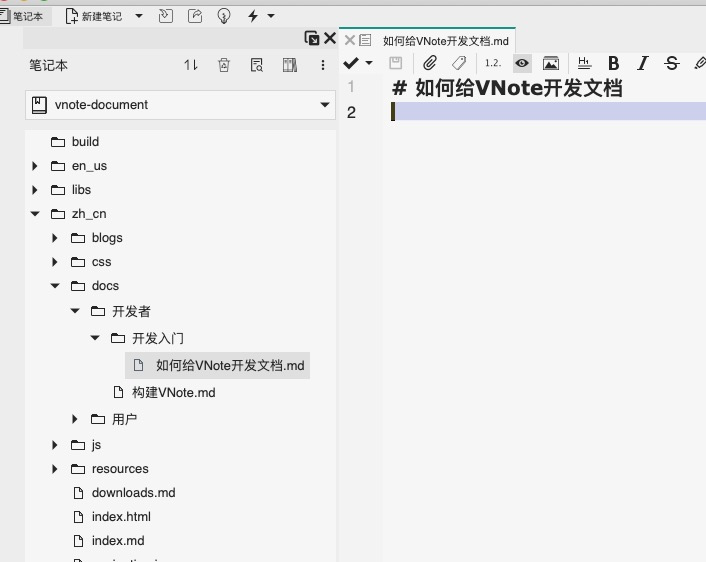Click the save disk icon
This screenshot has height=562, width=706.
coord(395,63)
